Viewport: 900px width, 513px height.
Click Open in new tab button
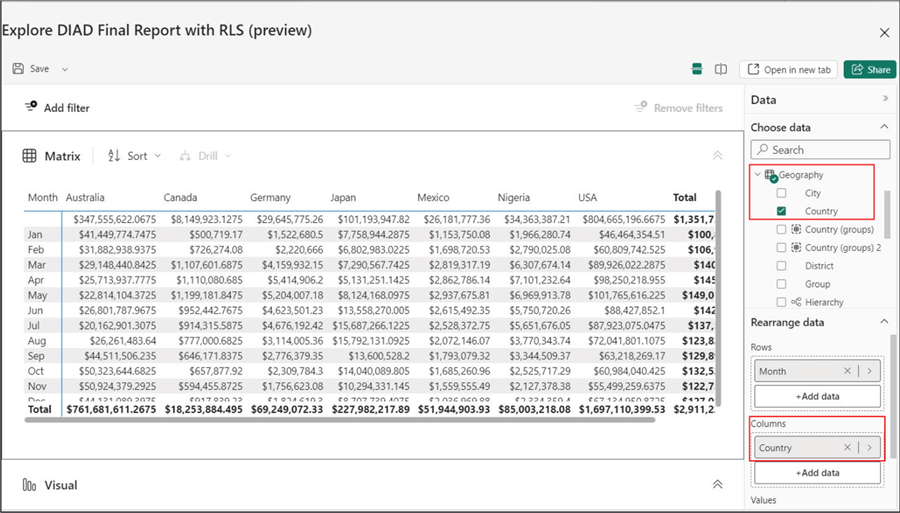coord(787,69)
